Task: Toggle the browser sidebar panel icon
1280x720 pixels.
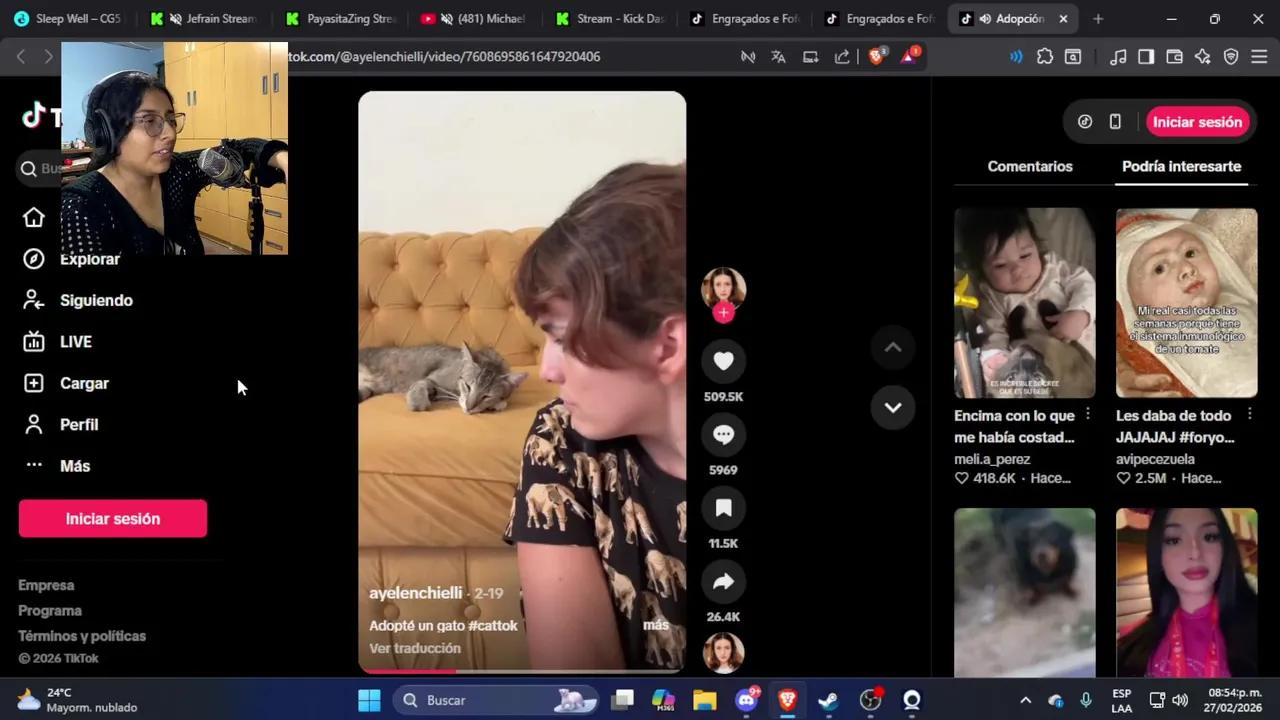Action: point(1146,57)
